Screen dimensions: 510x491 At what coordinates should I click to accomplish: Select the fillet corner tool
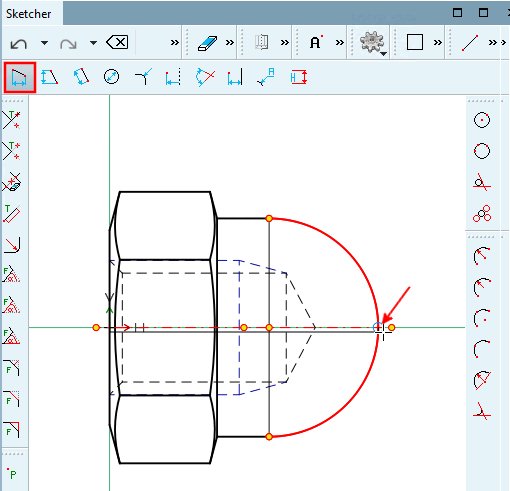point(12,245)
